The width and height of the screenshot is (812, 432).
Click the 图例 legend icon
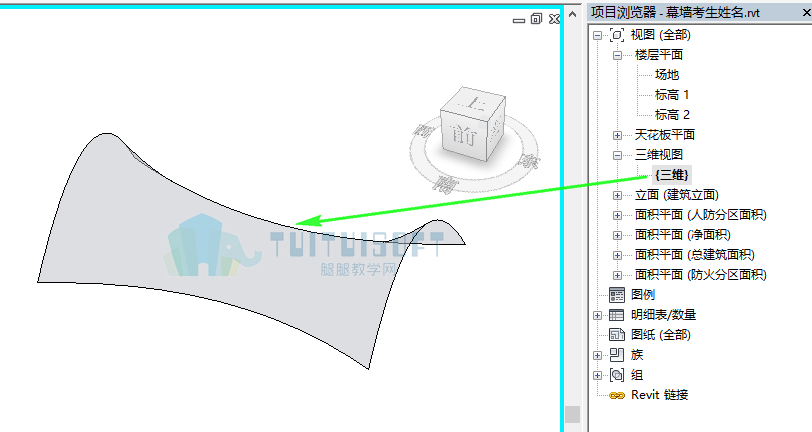[617, 295]
